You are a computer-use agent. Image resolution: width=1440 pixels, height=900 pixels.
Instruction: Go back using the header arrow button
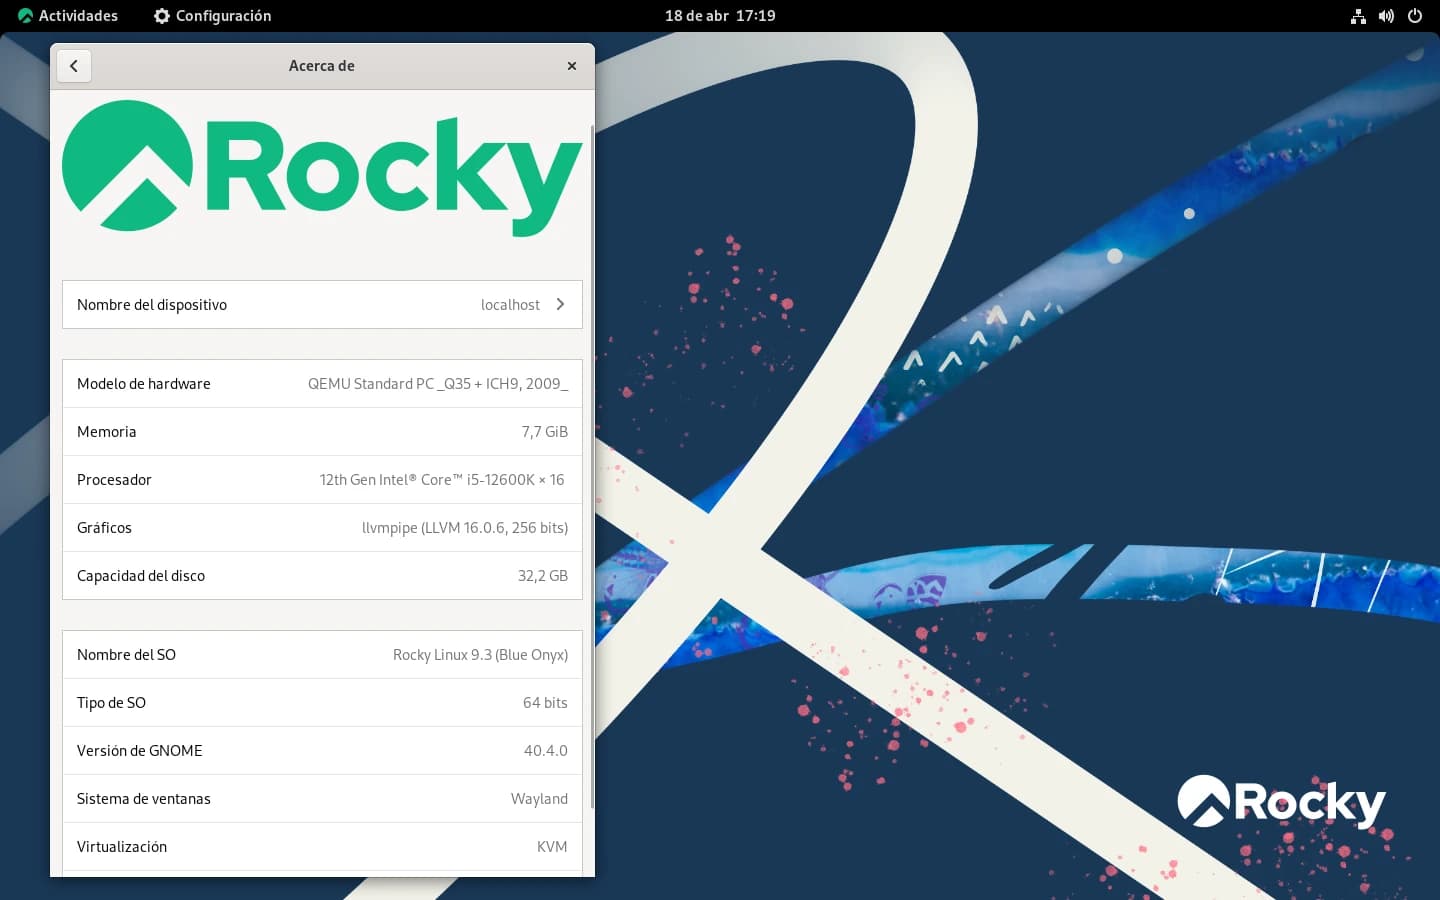pyautogui.click(x=74, y=66)
